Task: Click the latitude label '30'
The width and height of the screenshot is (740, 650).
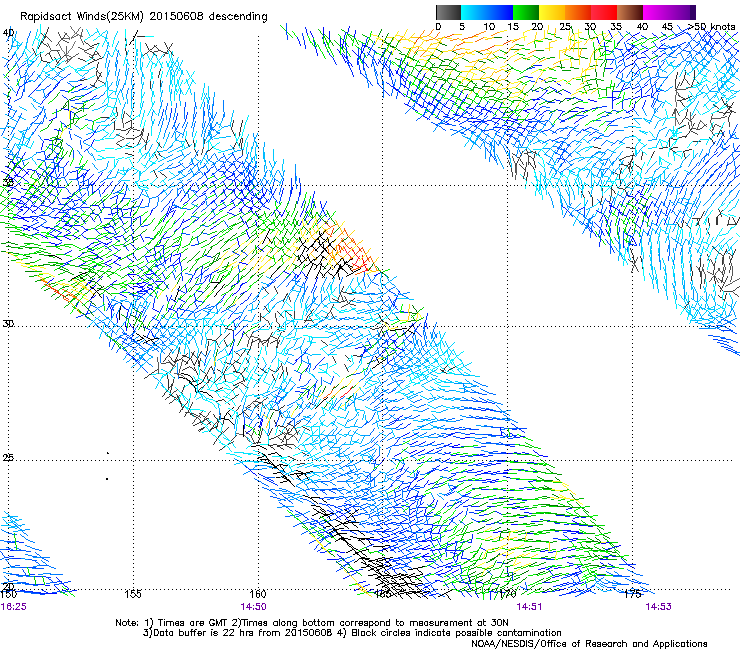Action: 8,324
